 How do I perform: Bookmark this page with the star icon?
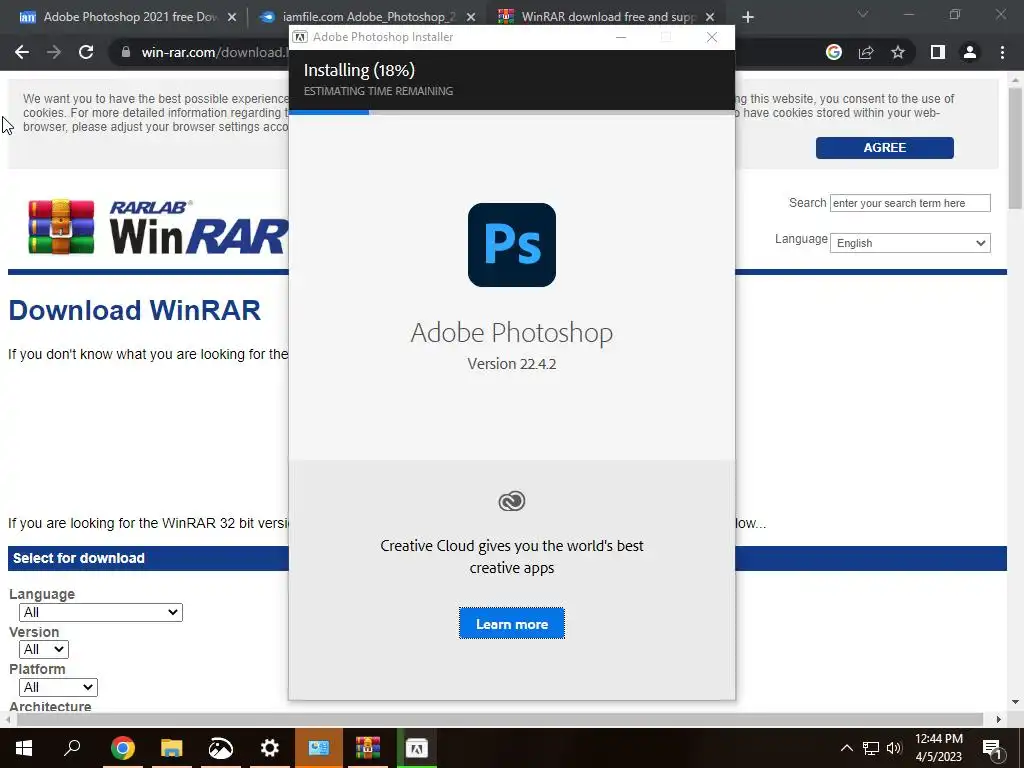pyautogui.click(x=898, y=52)
